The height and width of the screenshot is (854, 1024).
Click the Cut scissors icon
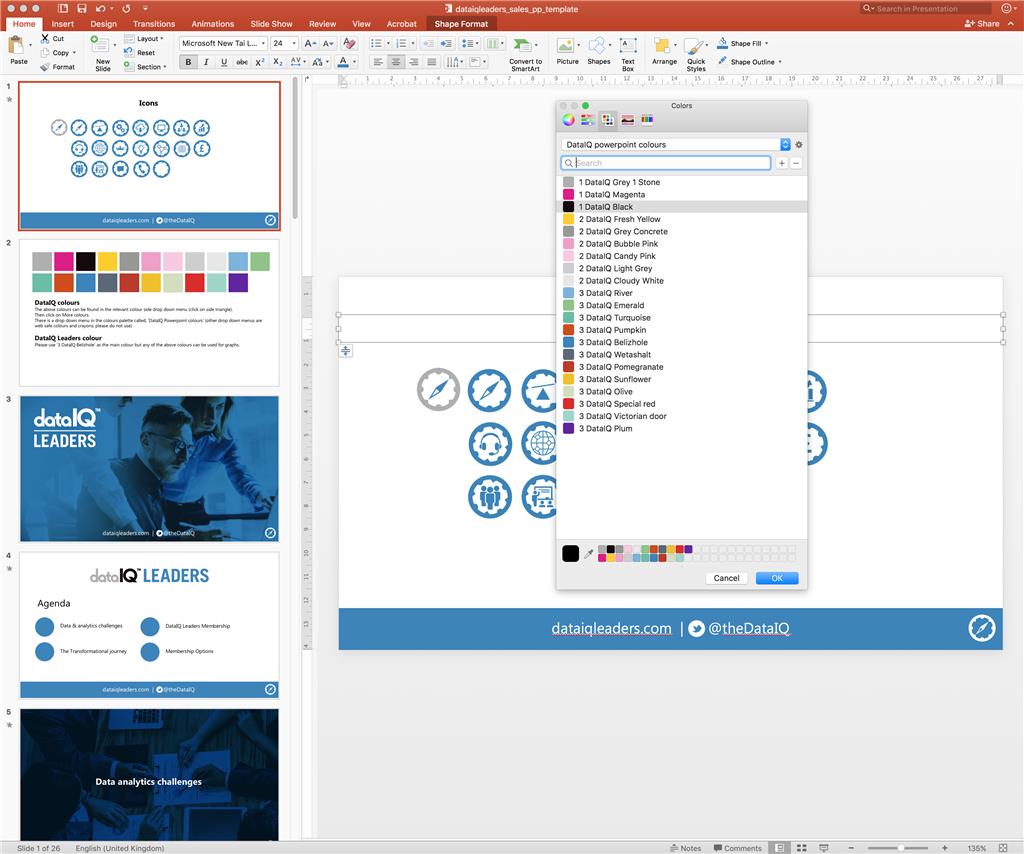(45, 39)
